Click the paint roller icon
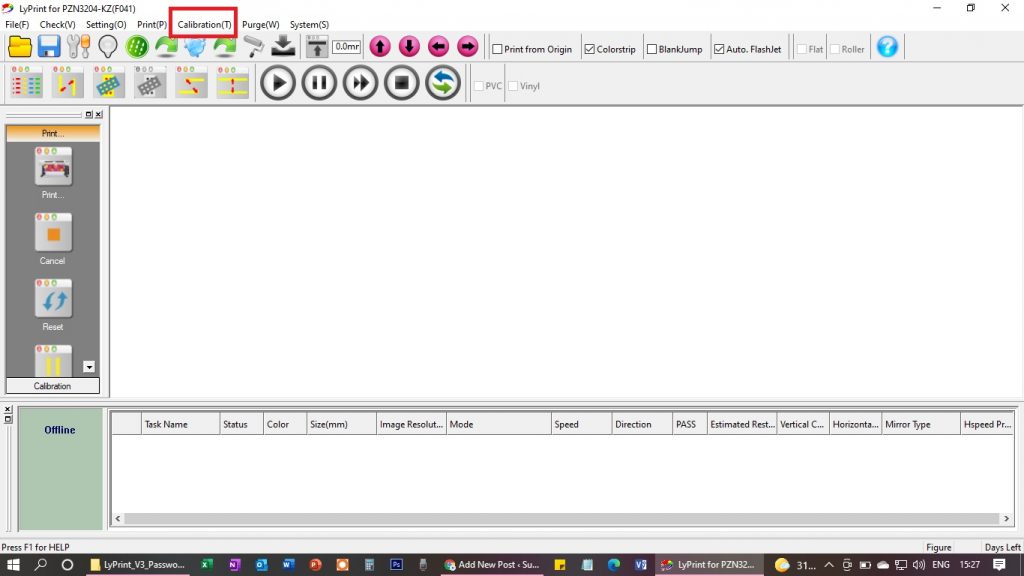 coord(254,47)
